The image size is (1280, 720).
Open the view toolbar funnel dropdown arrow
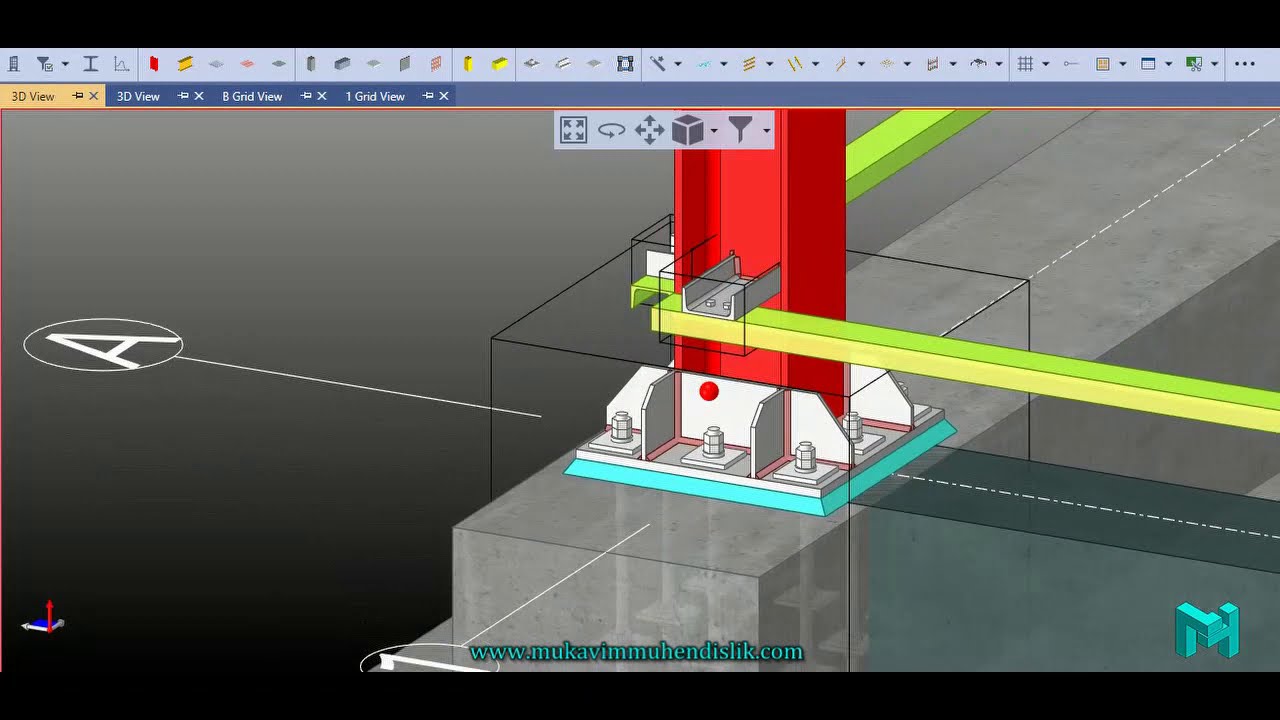766,130
